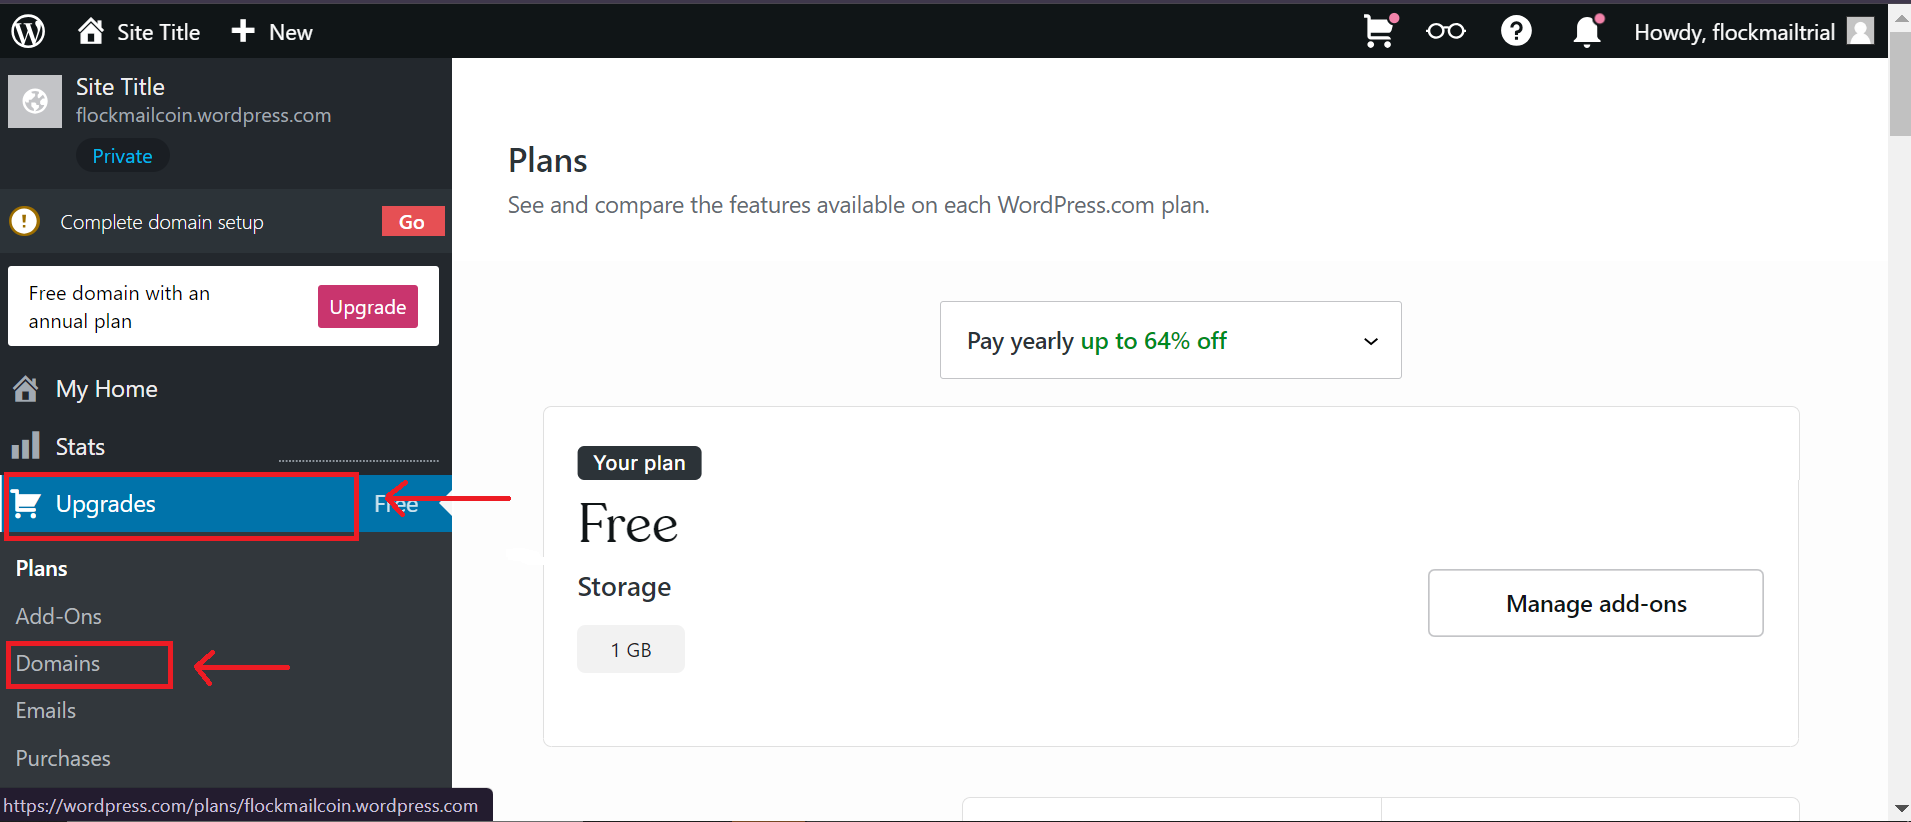
Task: Click the scrollbar down arrow
Action: point(1900,809)
